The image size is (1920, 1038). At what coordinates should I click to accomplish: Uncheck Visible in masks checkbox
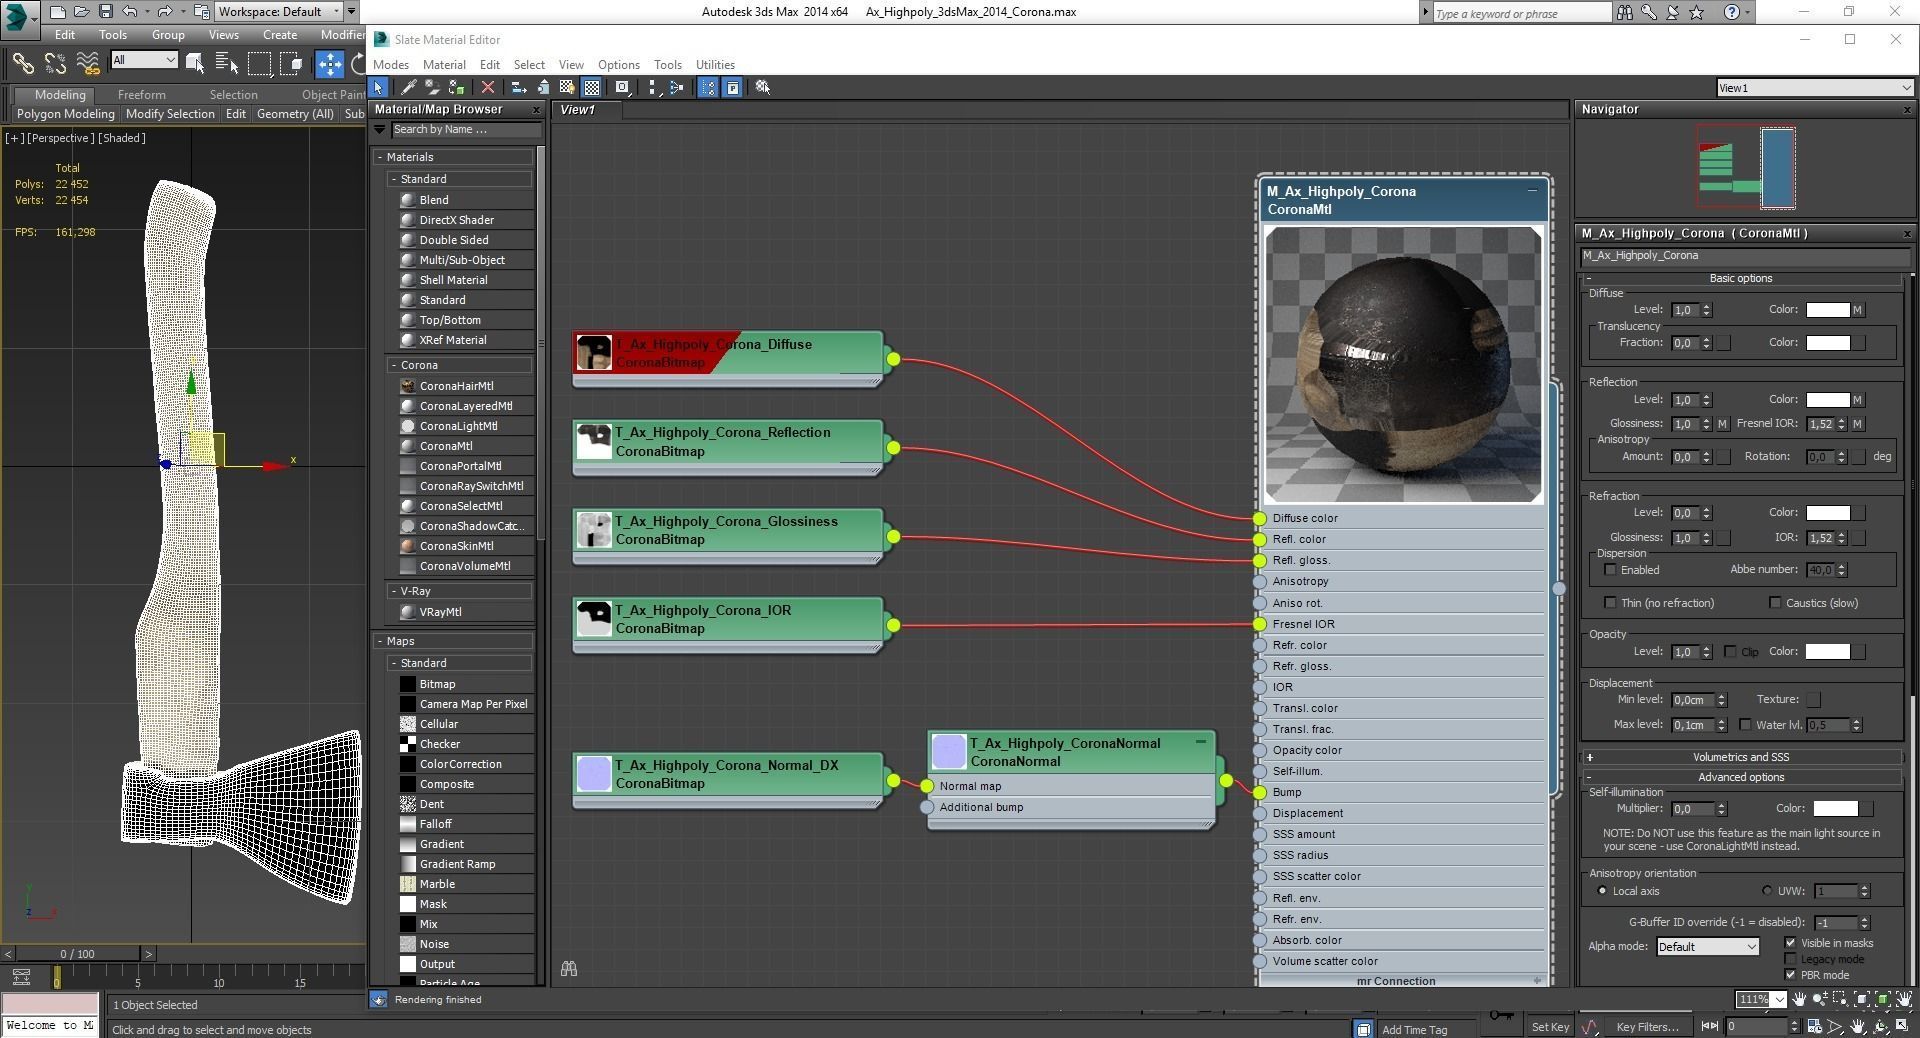click(x=1790, y=943)
